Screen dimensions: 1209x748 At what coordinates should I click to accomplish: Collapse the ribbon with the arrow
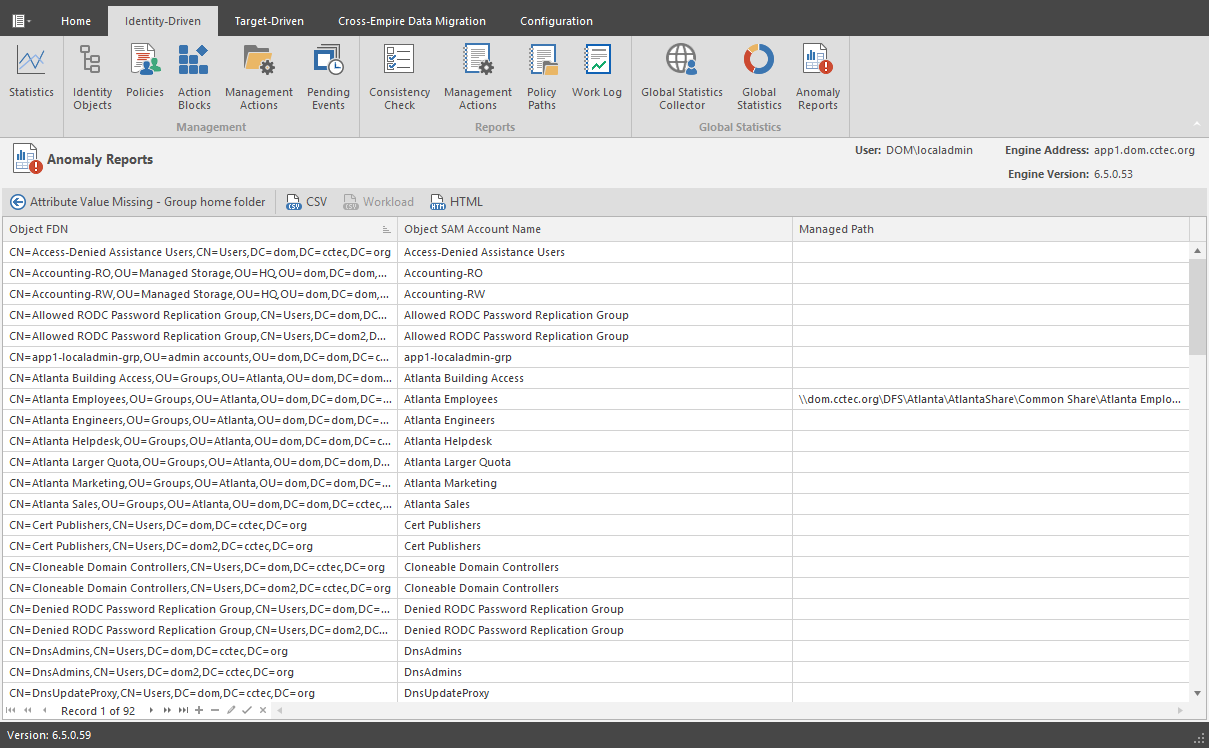(x=1196, y=125)
